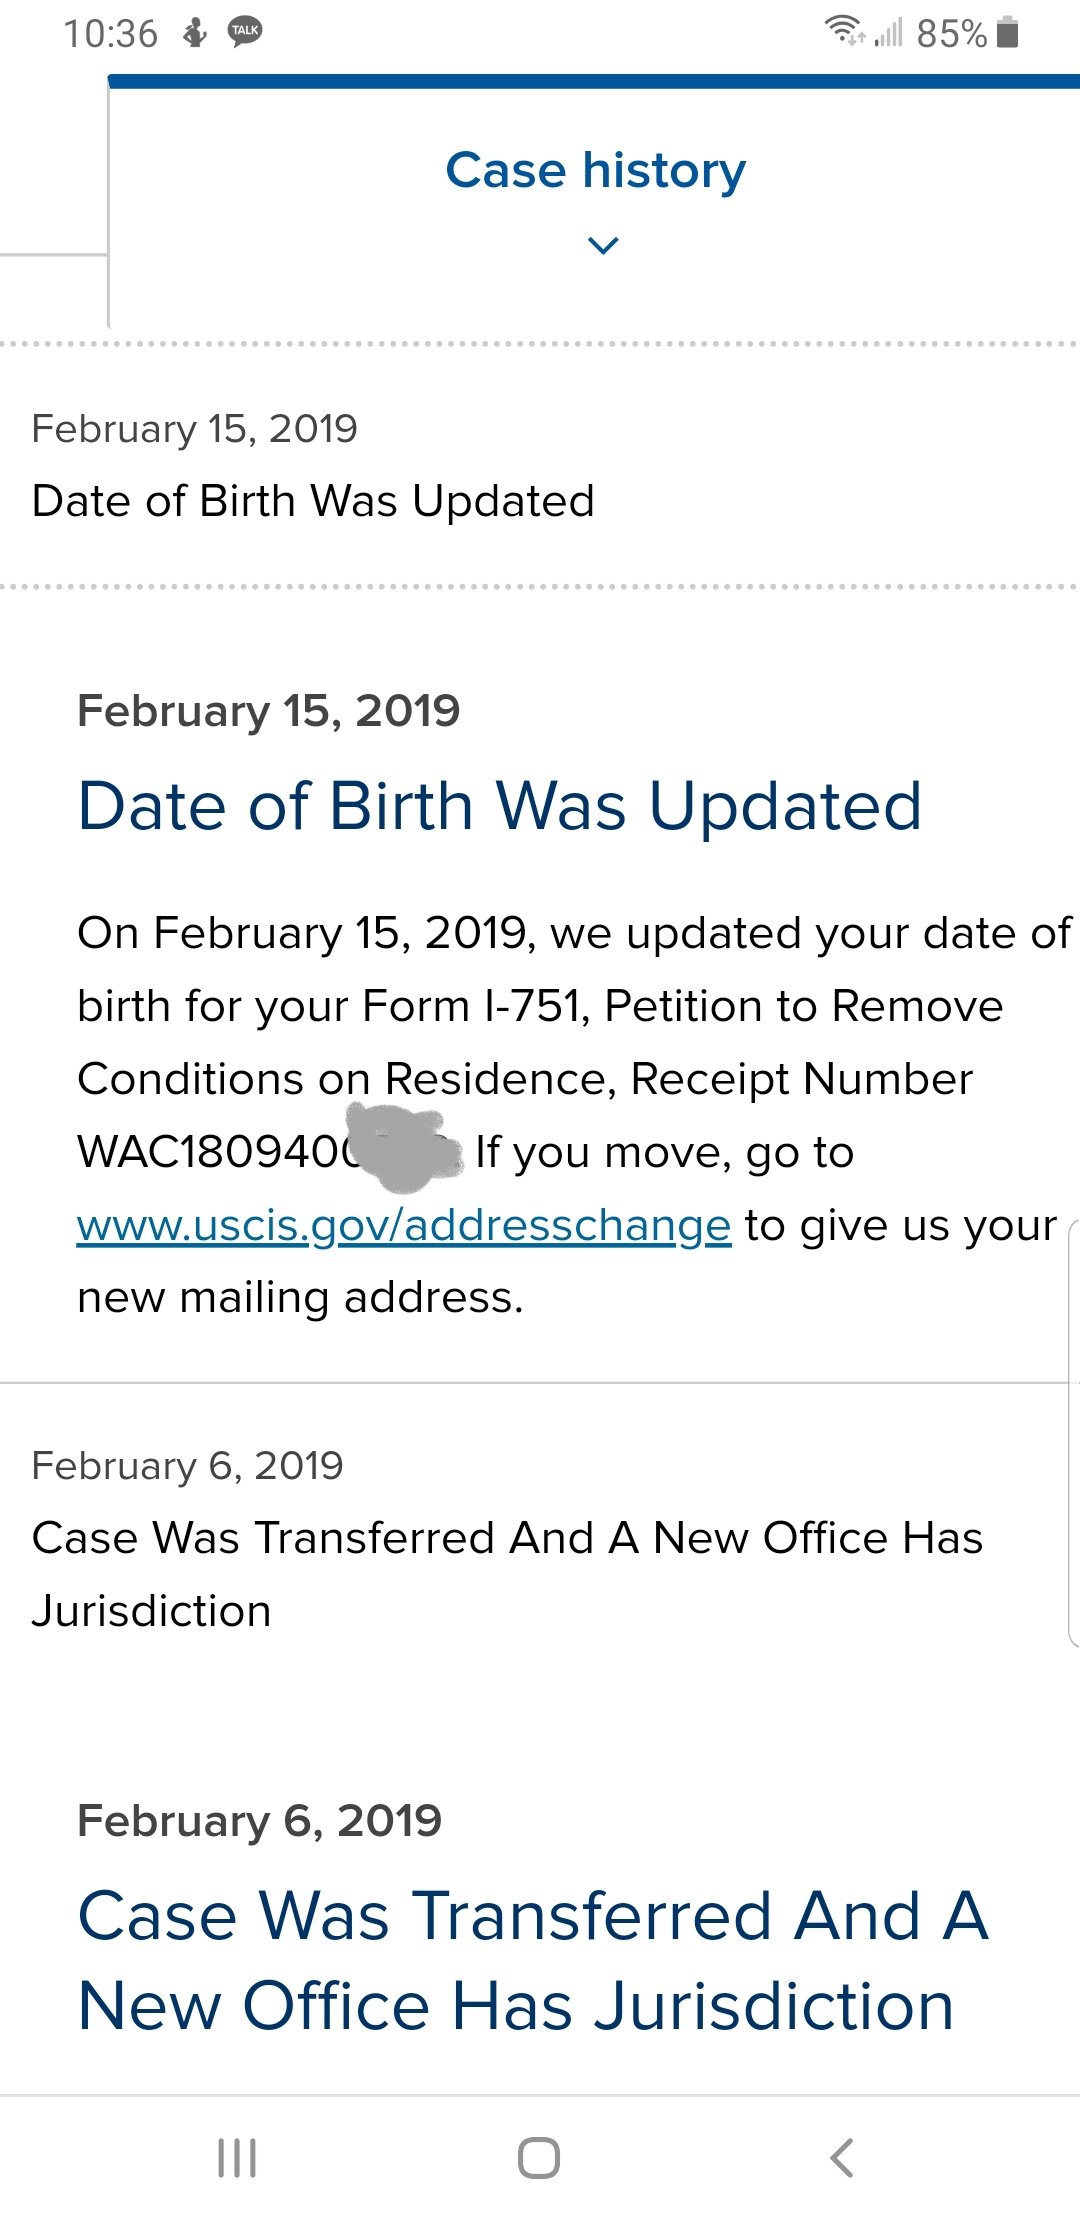The height and width of the screenshot is (2220, 1080).
Task: Tap the KakaoTalk notification icon
Action: coord(245,32)
